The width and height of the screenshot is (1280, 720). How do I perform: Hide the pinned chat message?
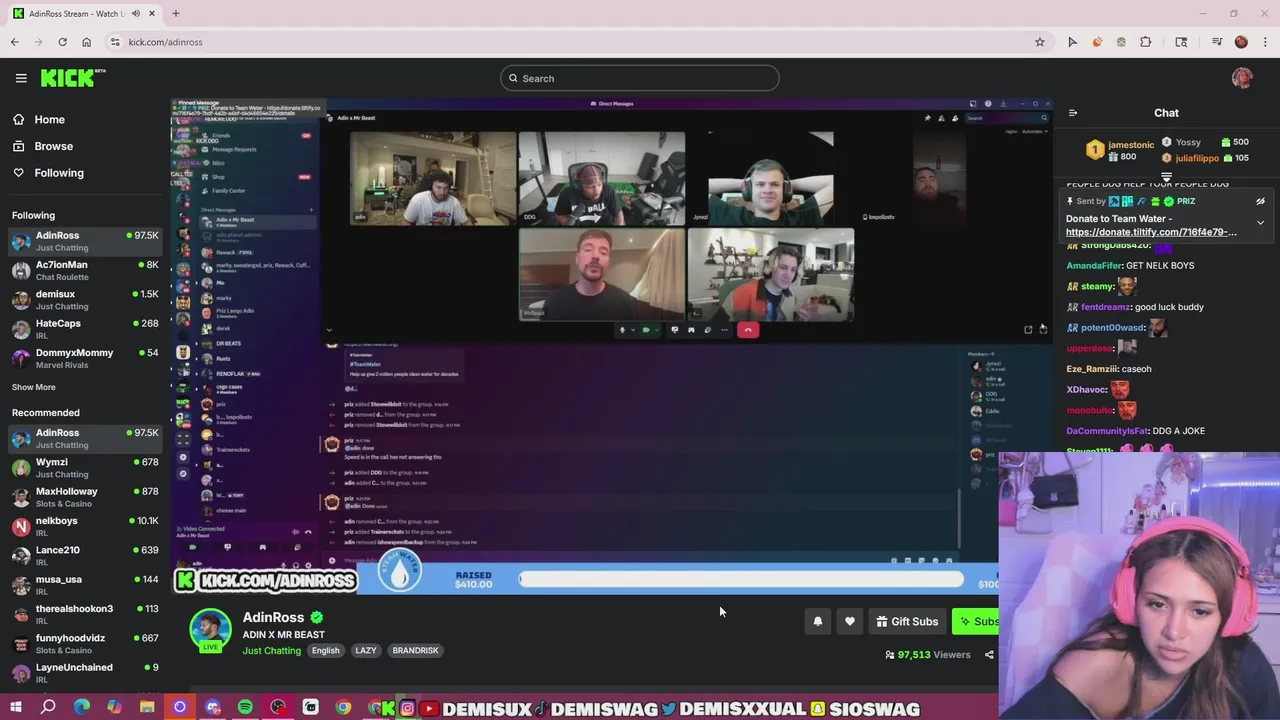(x=1260, y=201)
